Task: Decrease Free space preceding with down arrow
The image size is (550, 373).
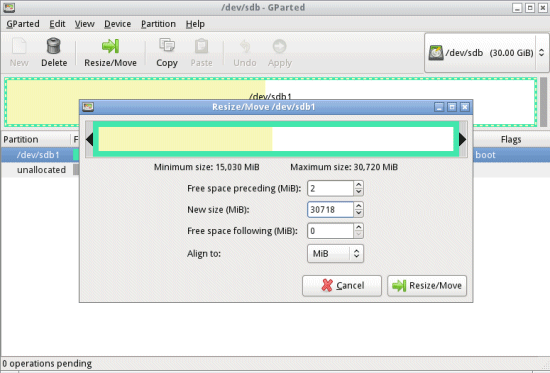Action: (358, 192)
